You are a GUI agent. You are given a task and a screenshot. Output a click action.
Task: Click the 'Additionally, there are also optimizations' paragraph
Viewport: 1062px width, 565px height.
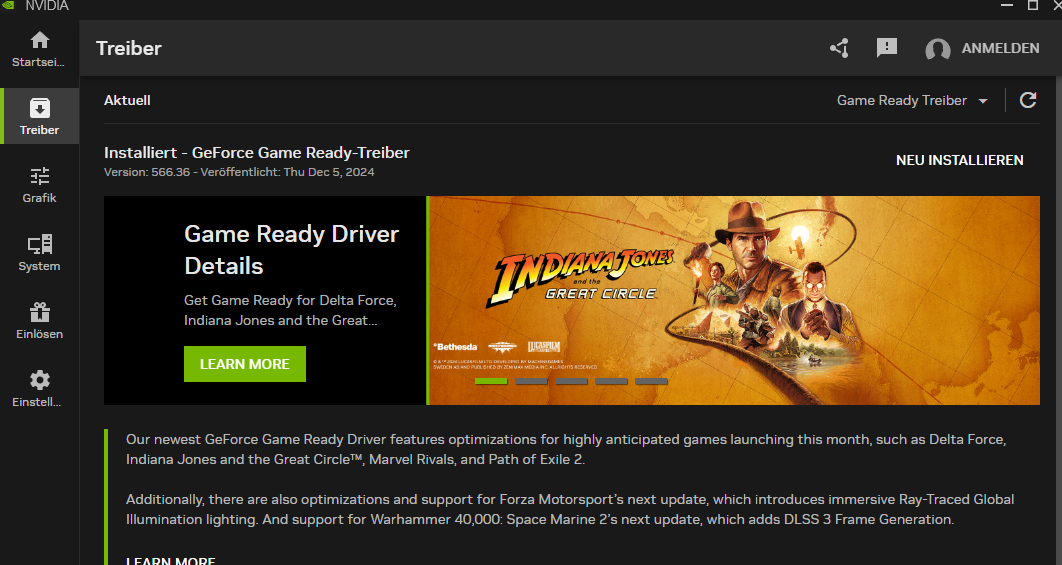pos(570,509)
